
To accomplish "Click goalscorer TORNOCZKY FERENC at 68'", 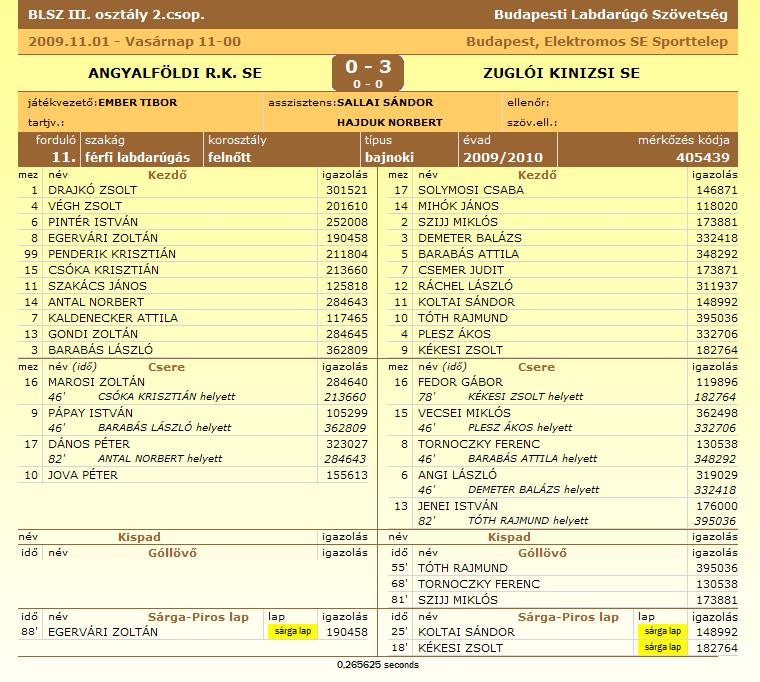I will point(479,584).
